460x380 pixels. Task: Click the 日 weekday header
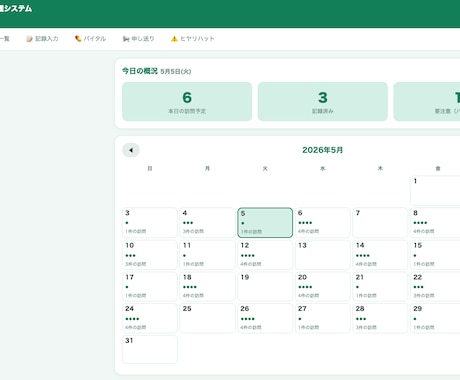pos(150,168)
